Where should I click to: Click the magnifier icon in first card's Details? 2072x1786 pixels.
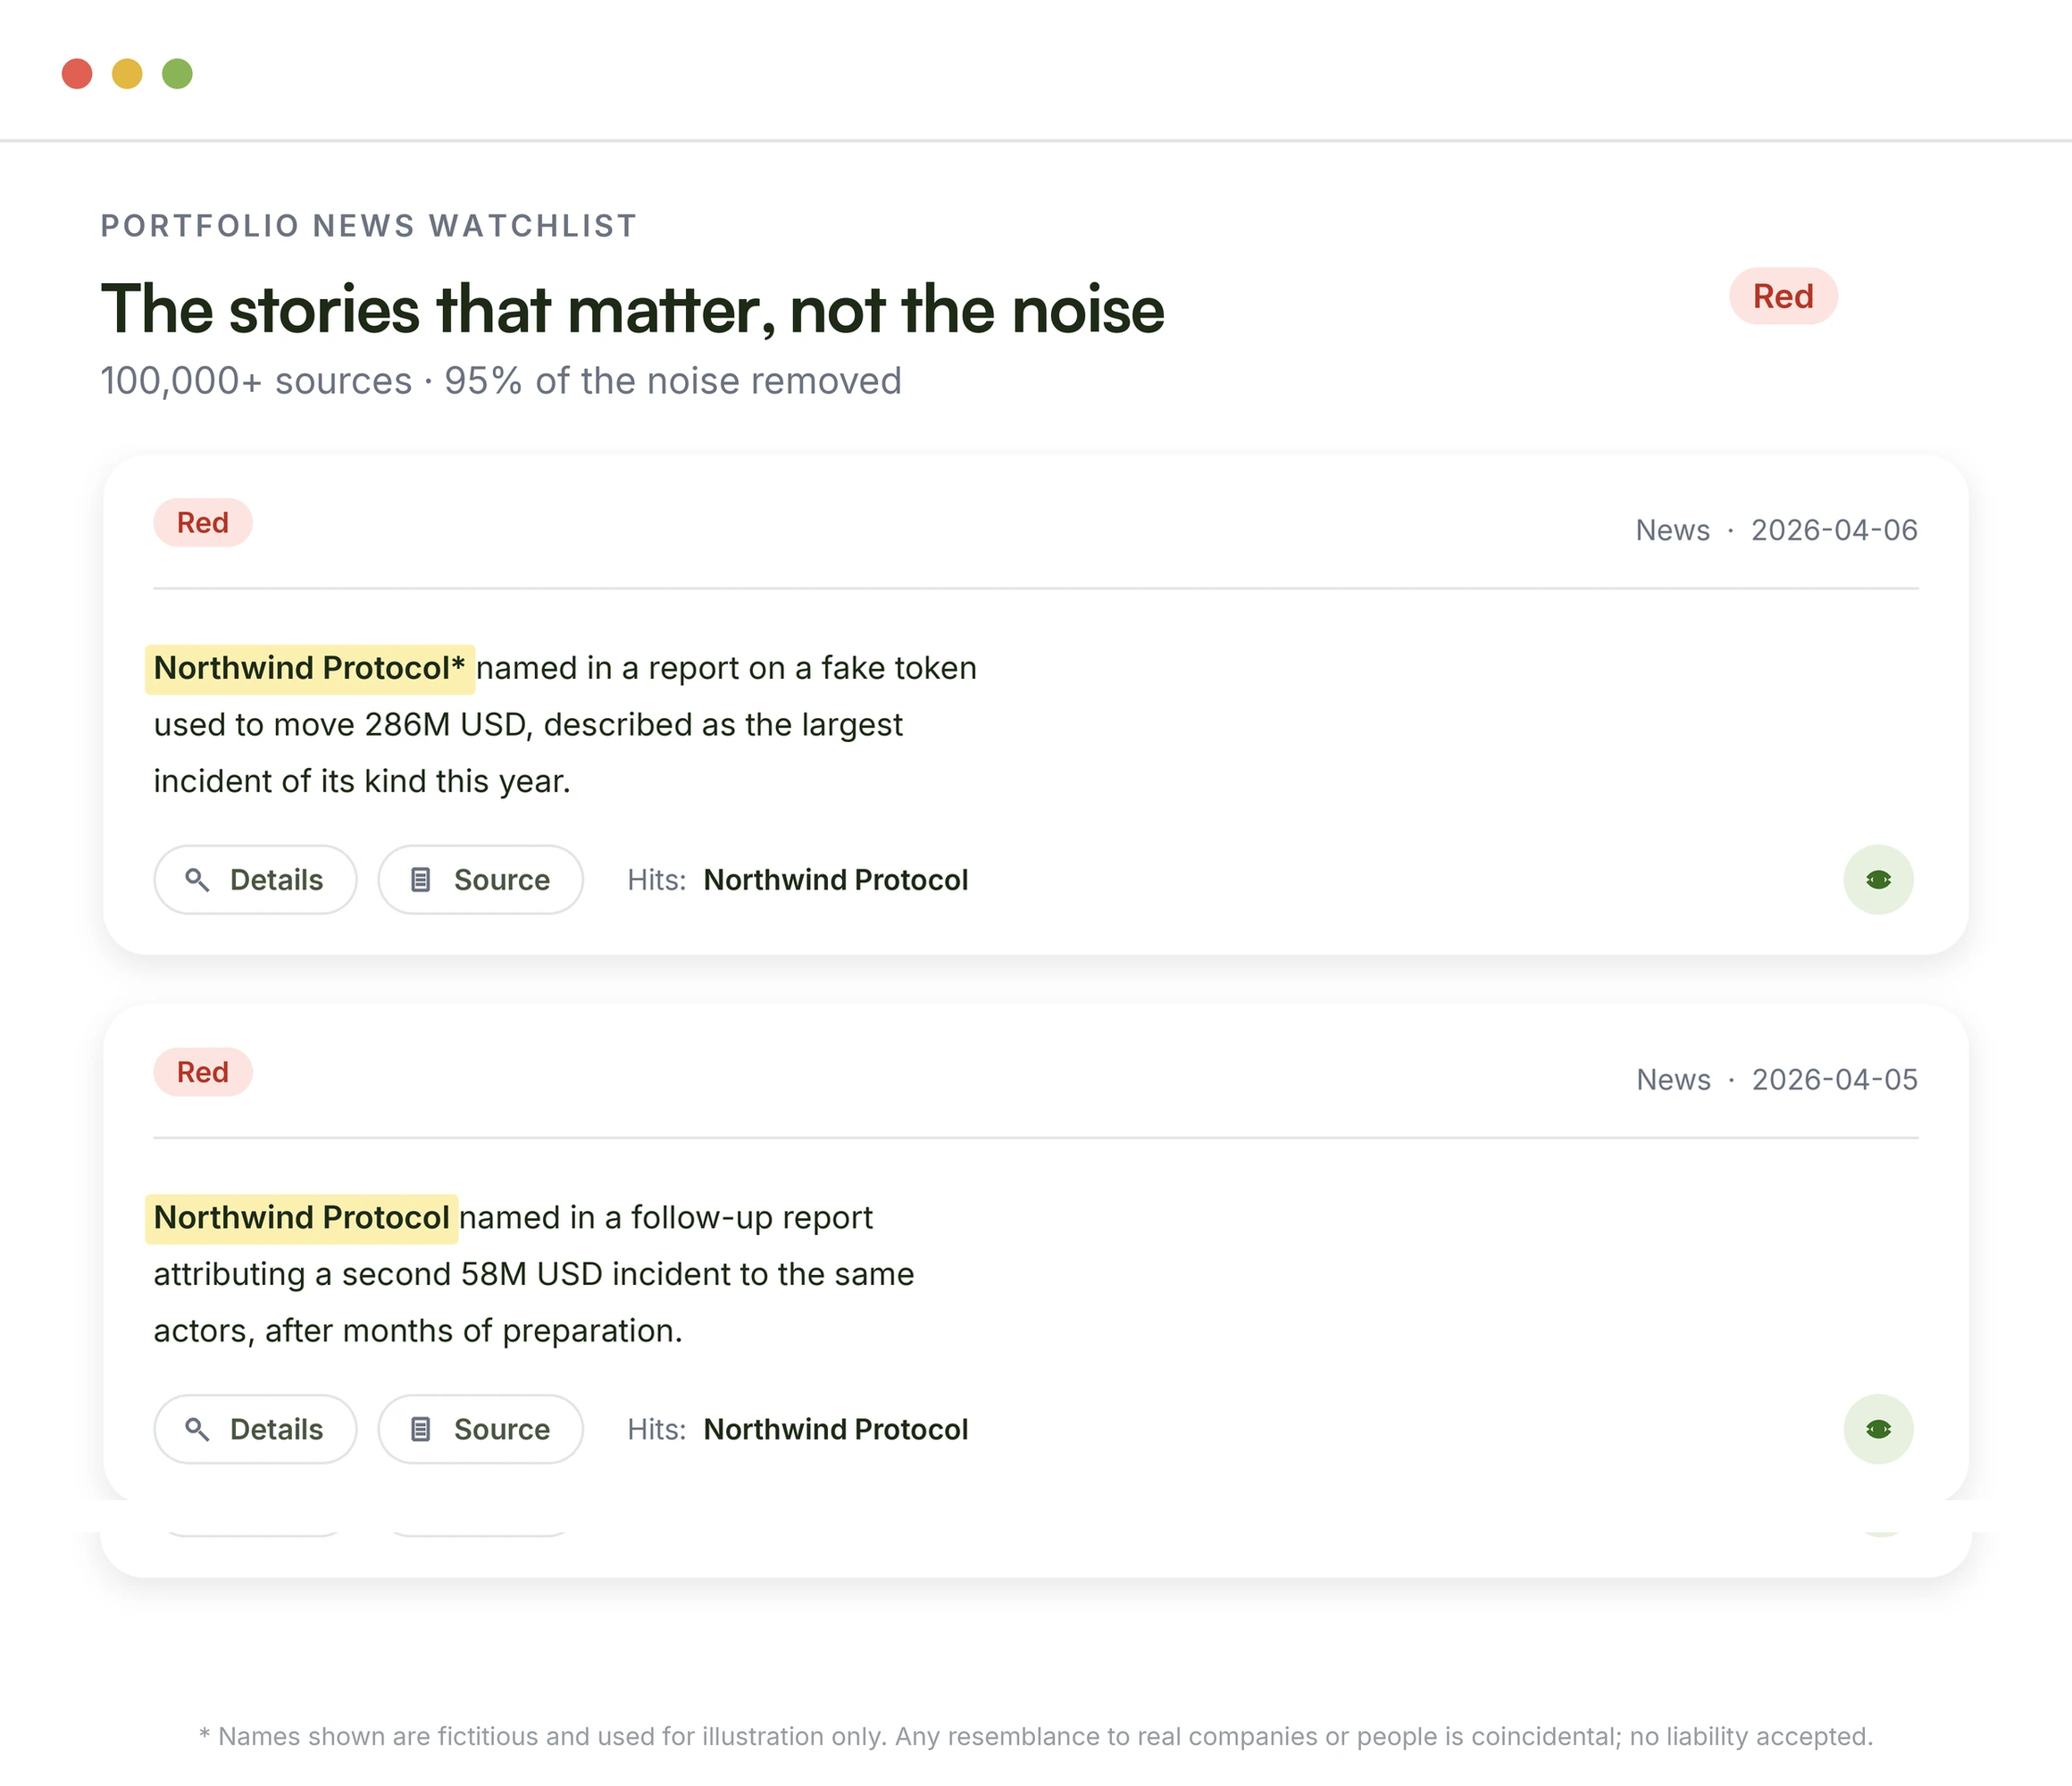(197, 880)
